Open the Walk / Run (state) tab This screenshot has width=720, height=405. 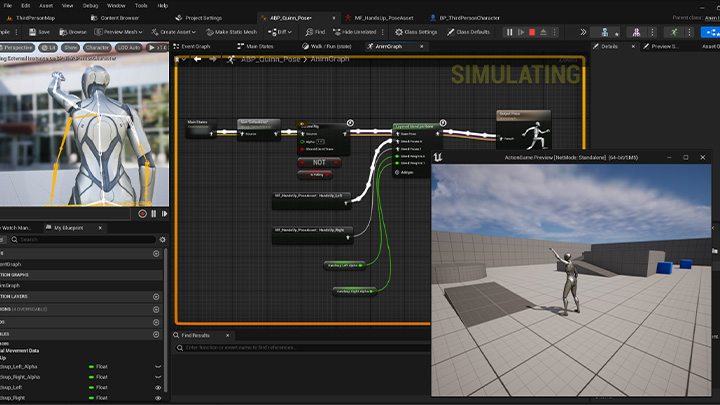(x=326, y=46)
